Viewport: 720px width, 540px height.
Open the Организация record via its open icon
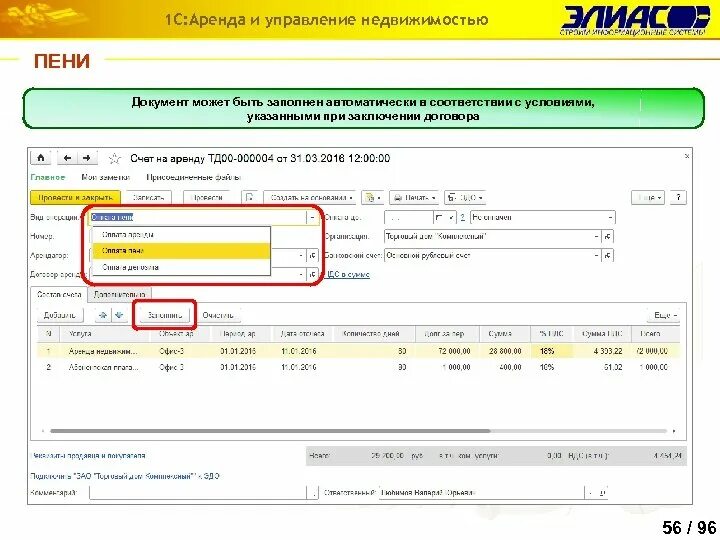[608, 236]
